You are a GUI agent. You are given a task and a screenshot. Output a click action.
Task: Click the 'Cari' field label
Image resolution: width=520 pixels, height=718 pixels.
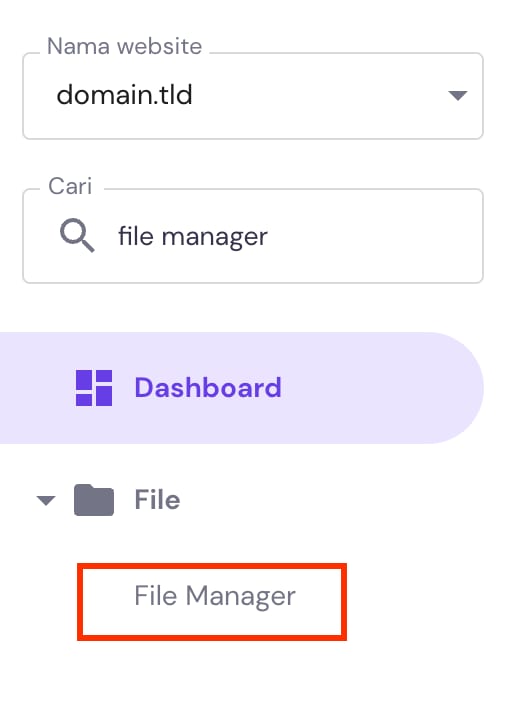[70, 186]
